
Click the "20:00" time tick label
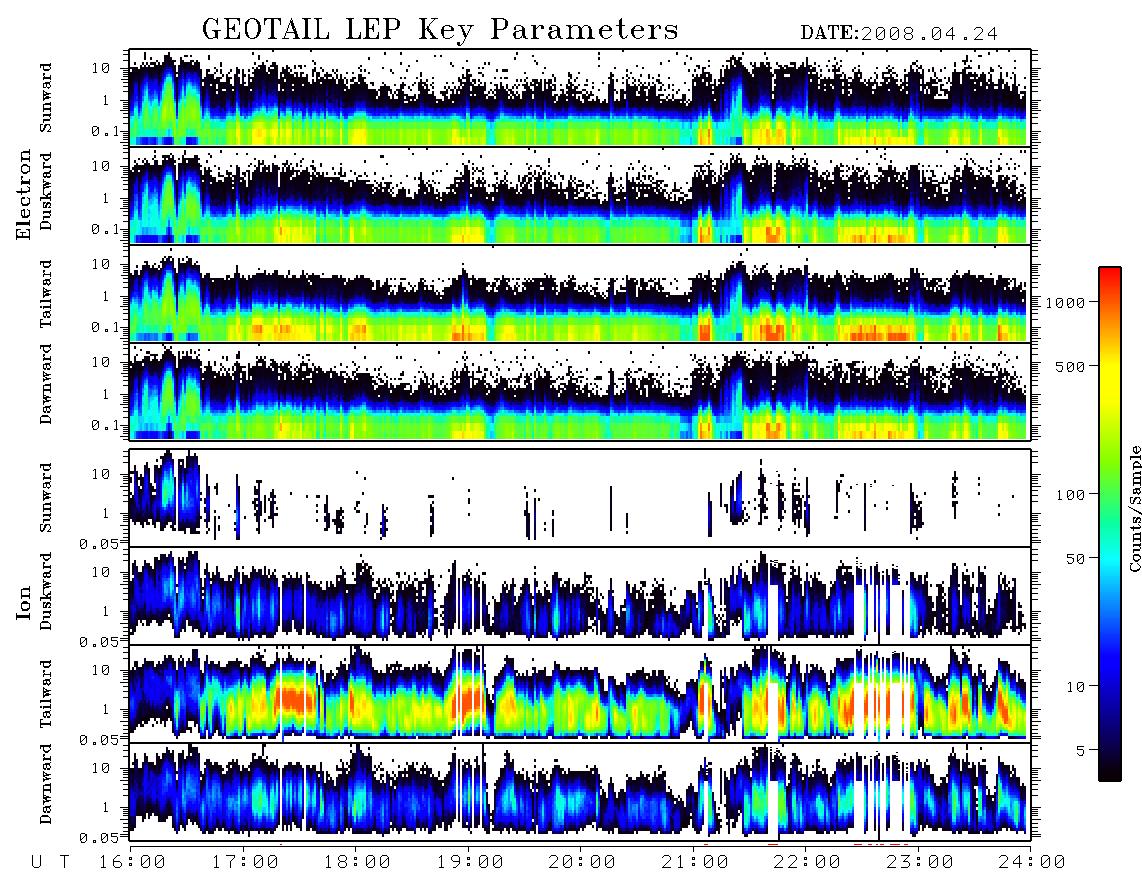(x=582, y=863)
